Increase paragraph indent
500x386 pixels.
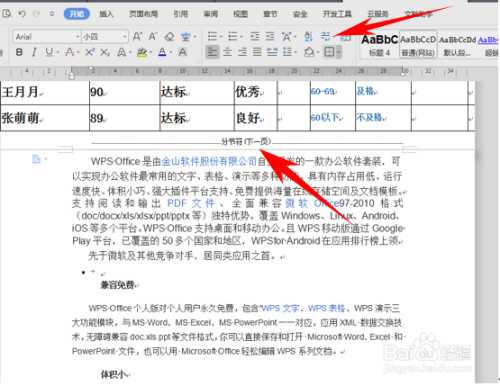[x=270, y=36]
